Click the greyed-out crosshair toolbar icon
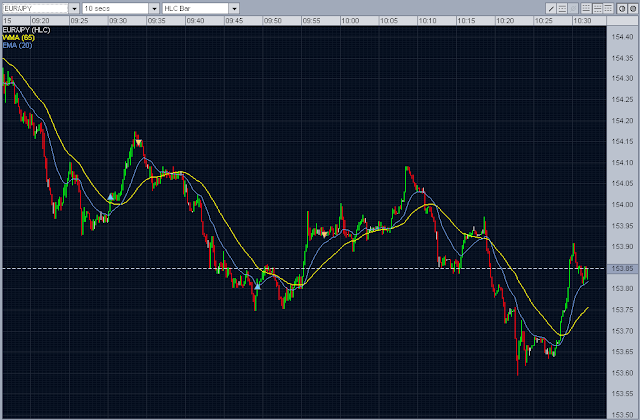 tap(573, 8)
